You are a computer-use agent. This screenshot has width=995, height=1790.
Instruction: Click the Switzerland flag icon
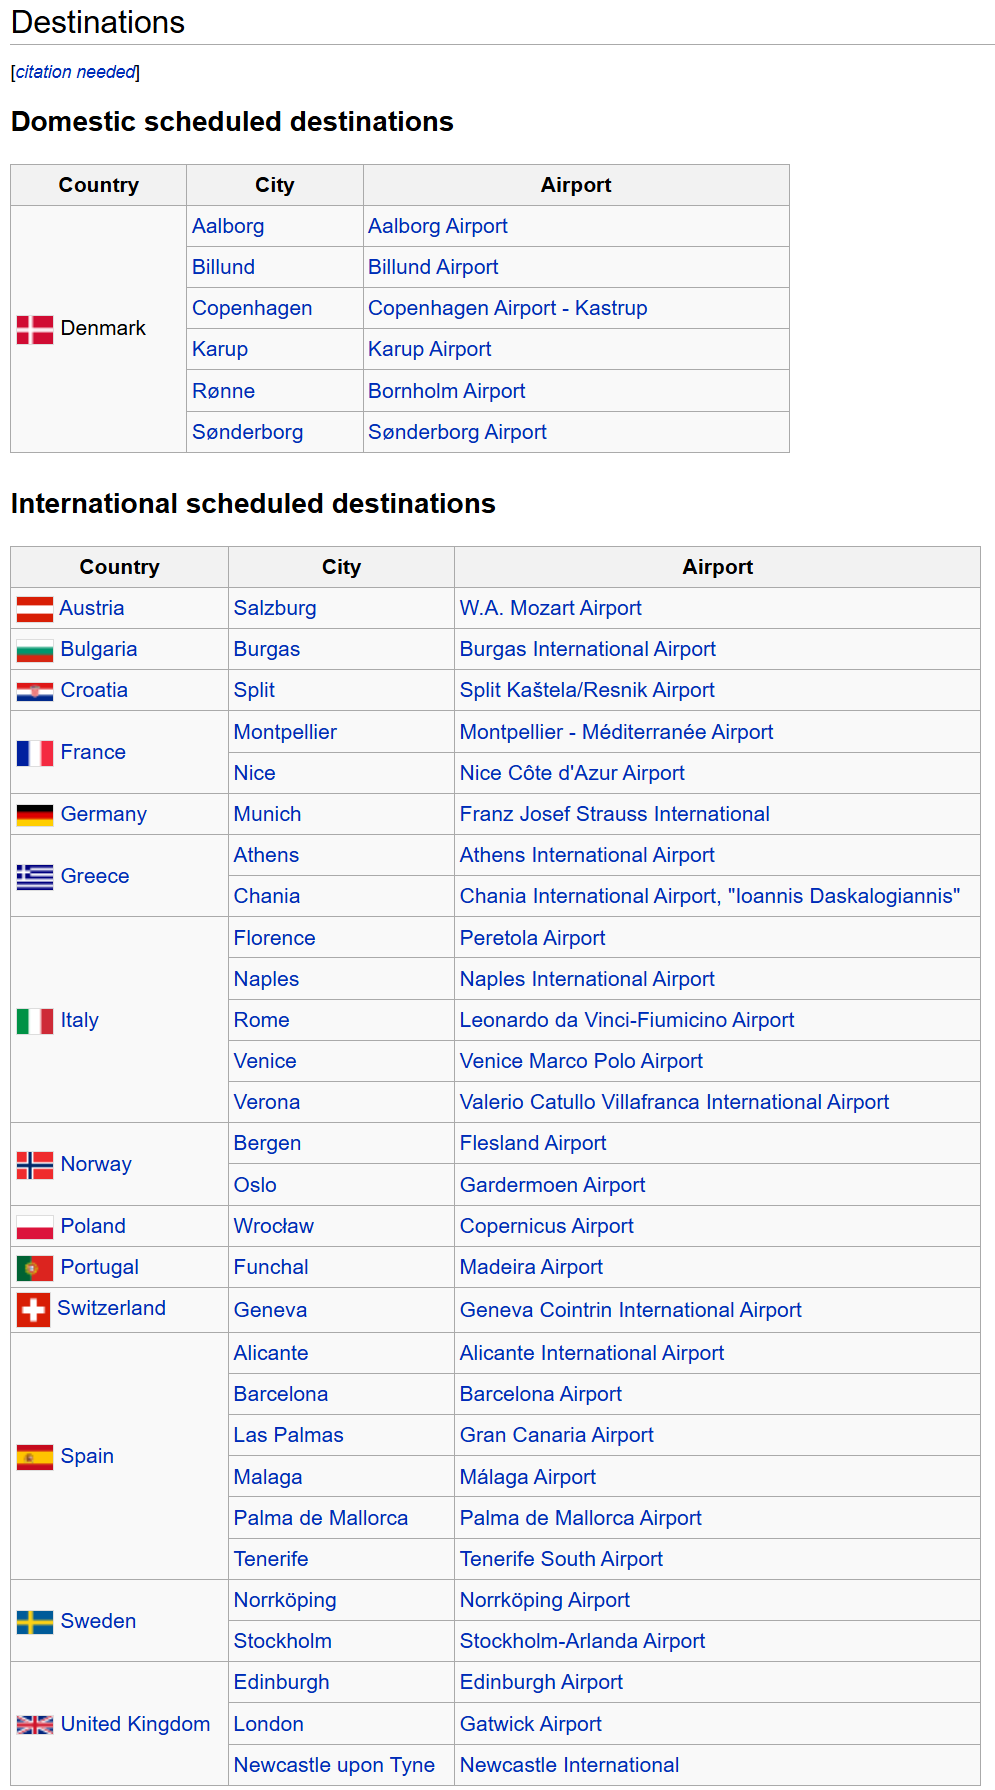coord(33,1310)
